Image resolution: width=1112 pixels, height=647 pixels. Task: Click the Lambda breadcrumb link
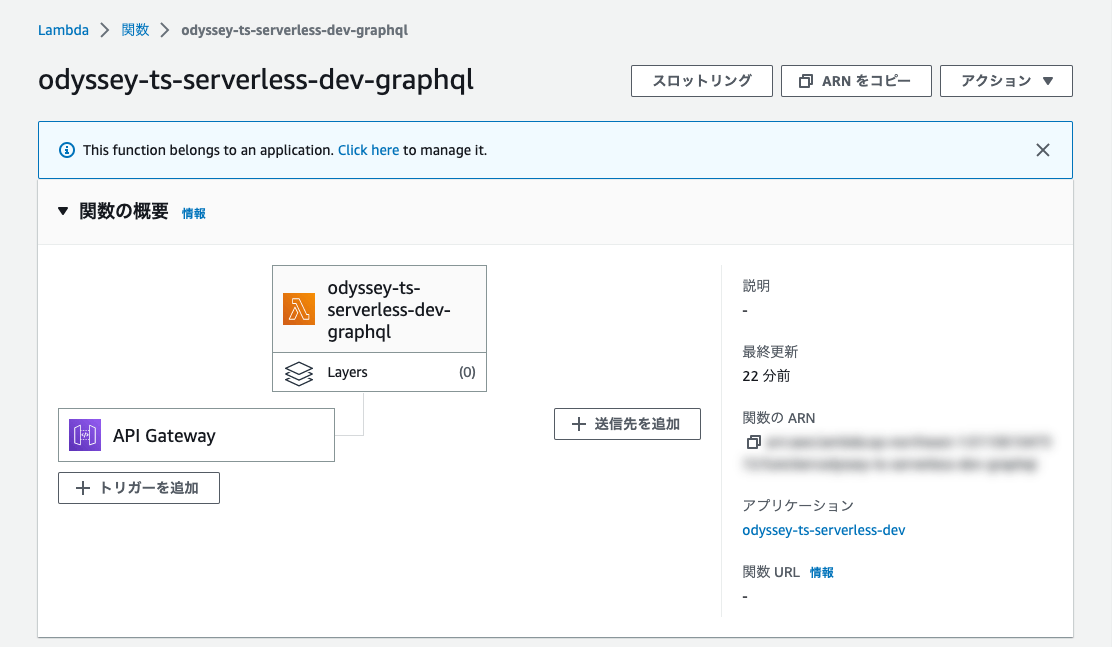pyautogui.click(x=63, y=30)
